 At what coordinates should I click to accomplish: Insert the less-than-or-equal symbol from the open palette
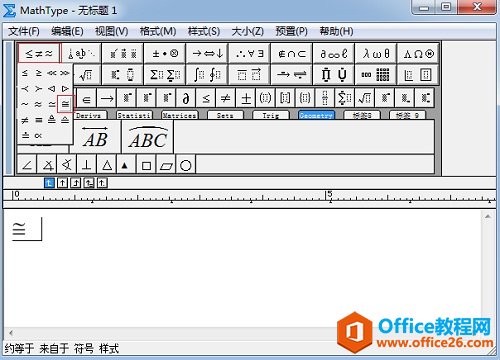(25, 73)
